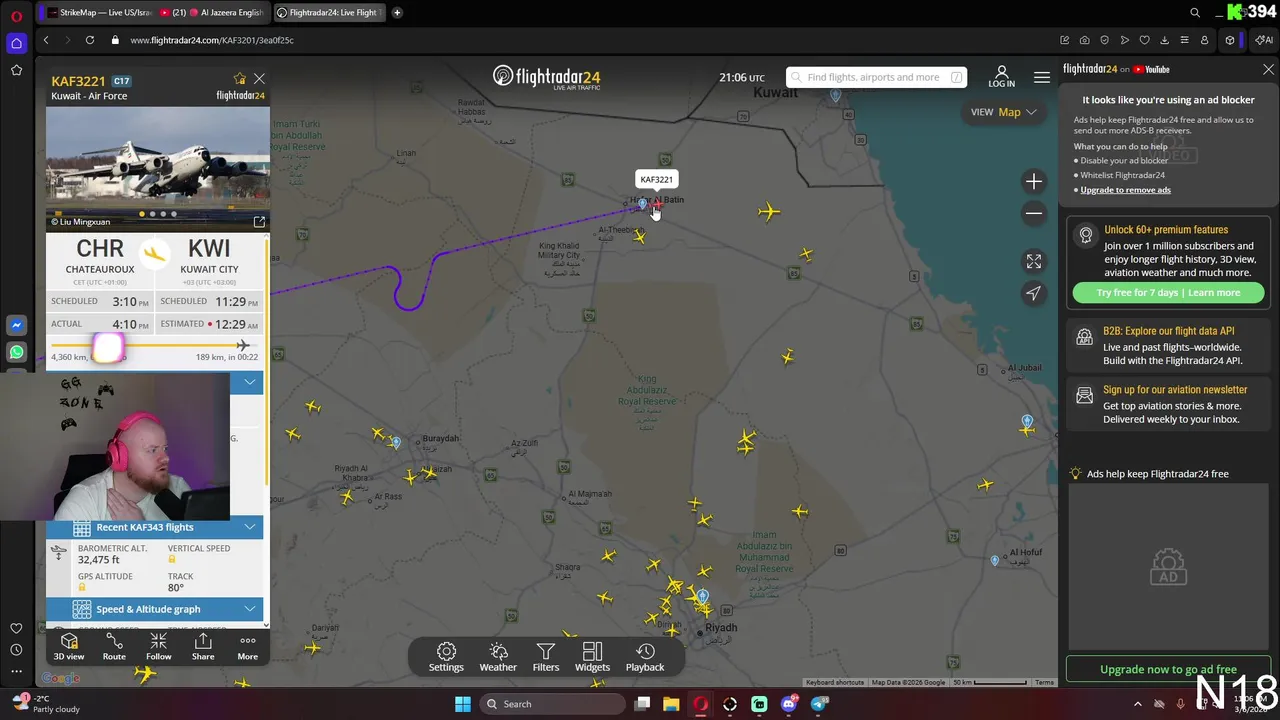Click the Flightradar24 logo
This screenshot has width=1280, height=720.
click(546, 77)
